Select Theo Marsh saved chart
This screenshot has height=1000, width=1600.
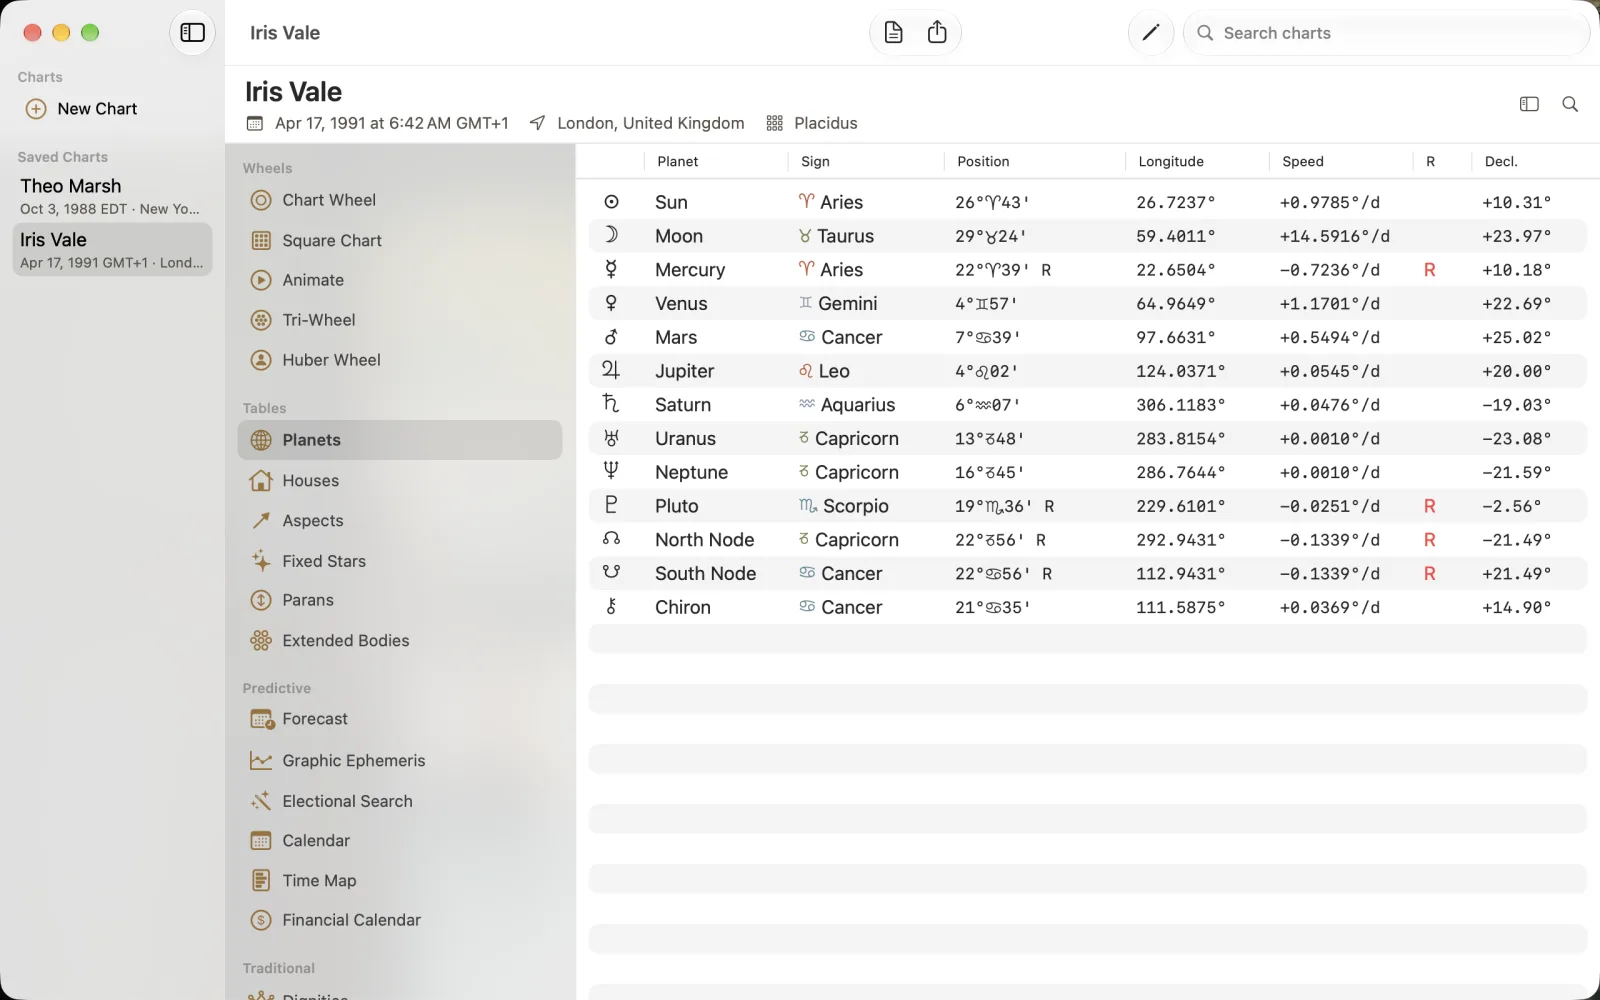pyautogui.click(x=112, y=196)
